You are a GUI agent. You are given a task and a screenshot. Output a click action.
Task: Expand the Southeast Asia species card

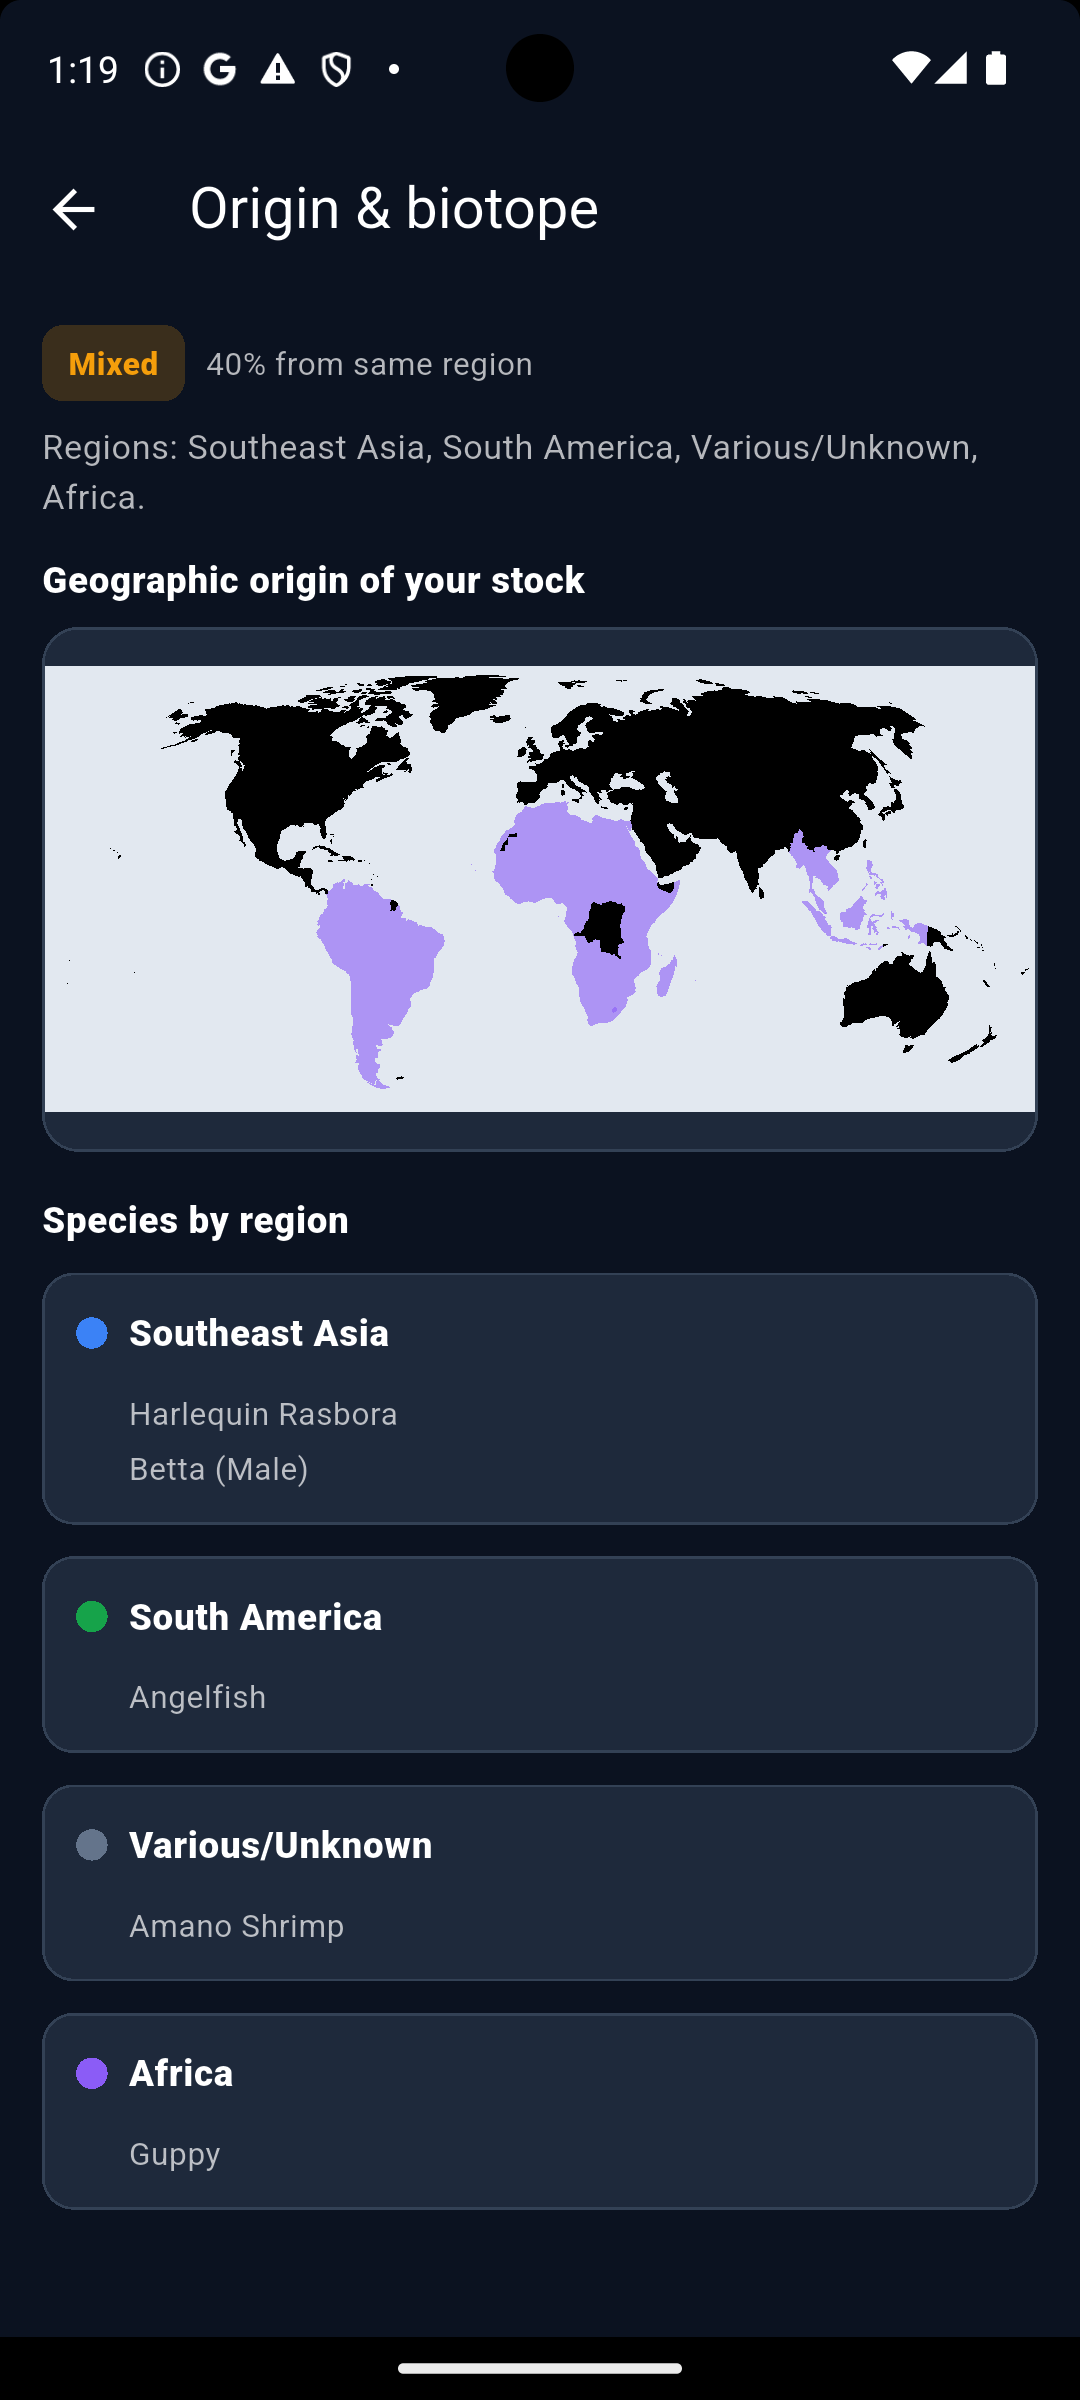click(540, 1397)
